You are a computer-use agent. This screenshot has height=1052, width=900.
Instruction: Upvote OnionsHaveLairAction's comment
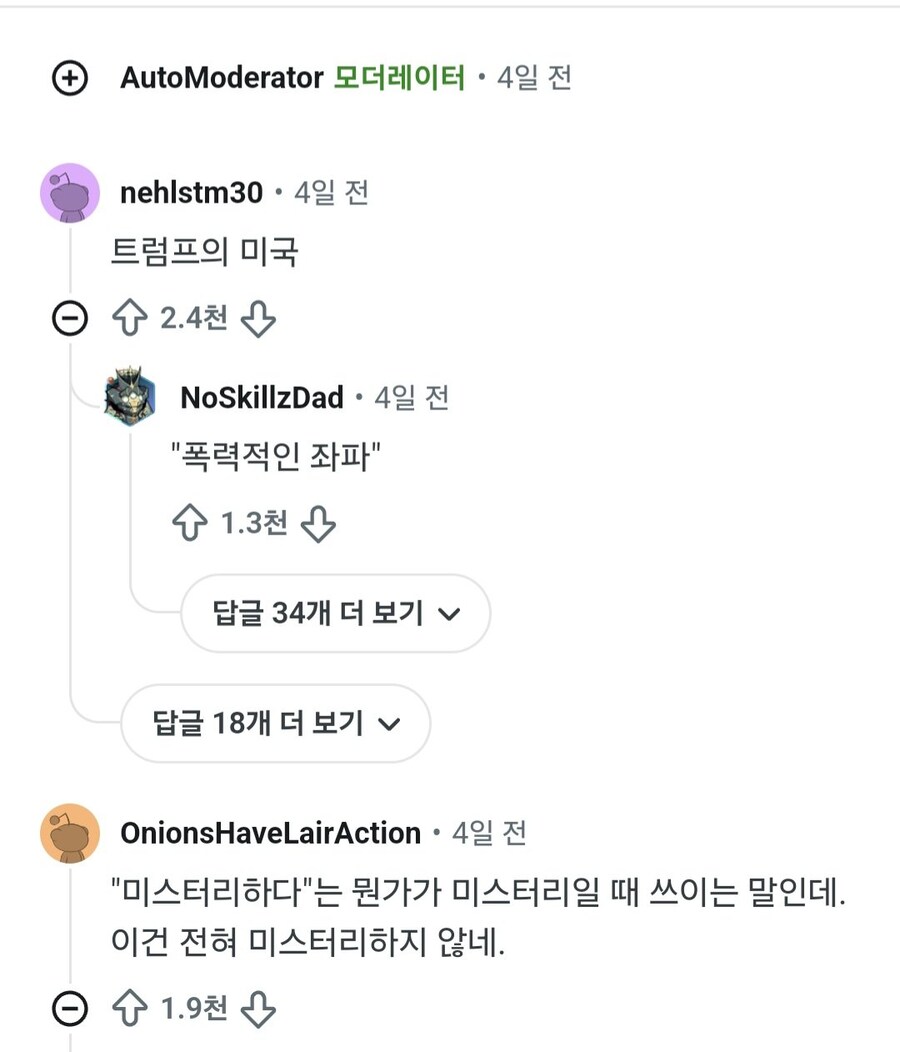128,1009
